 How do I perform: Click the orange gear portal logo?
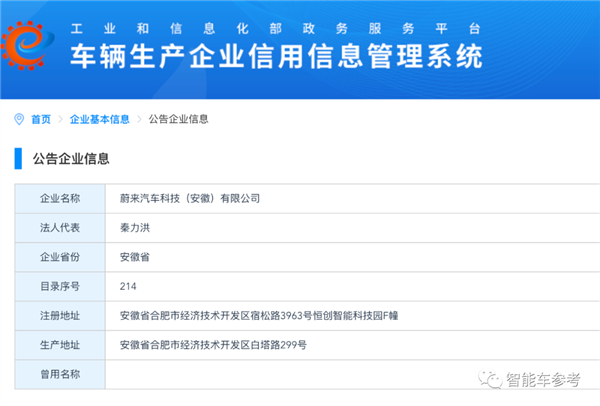(28, 46)
